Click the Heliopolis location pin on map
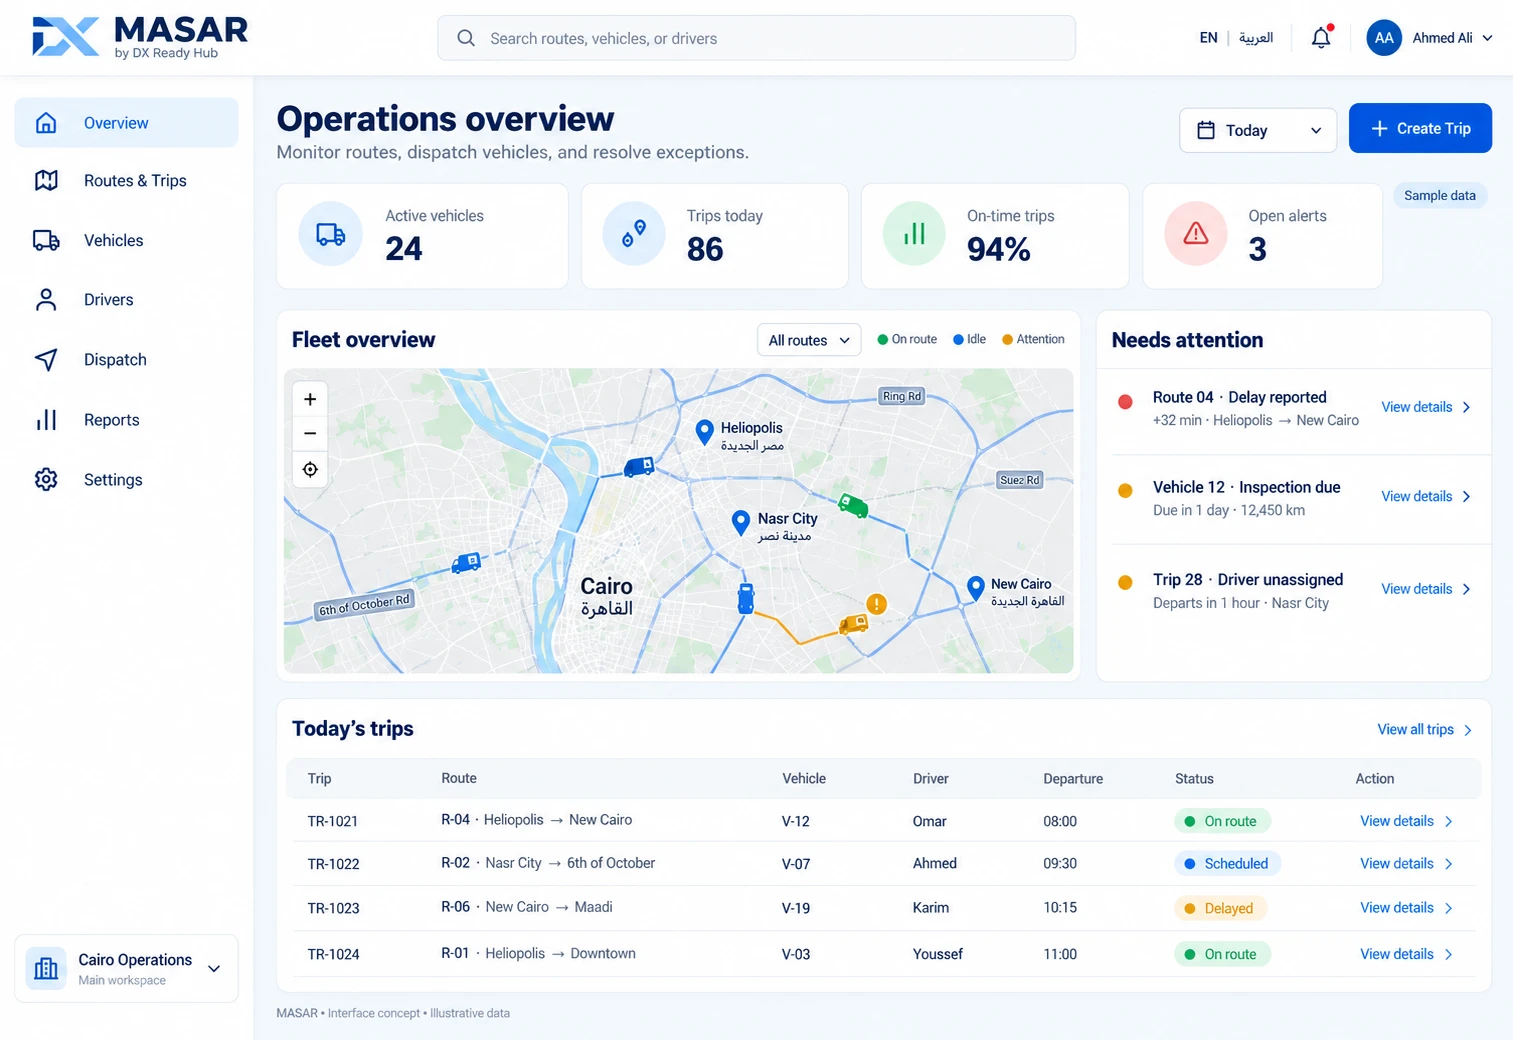 704,432
